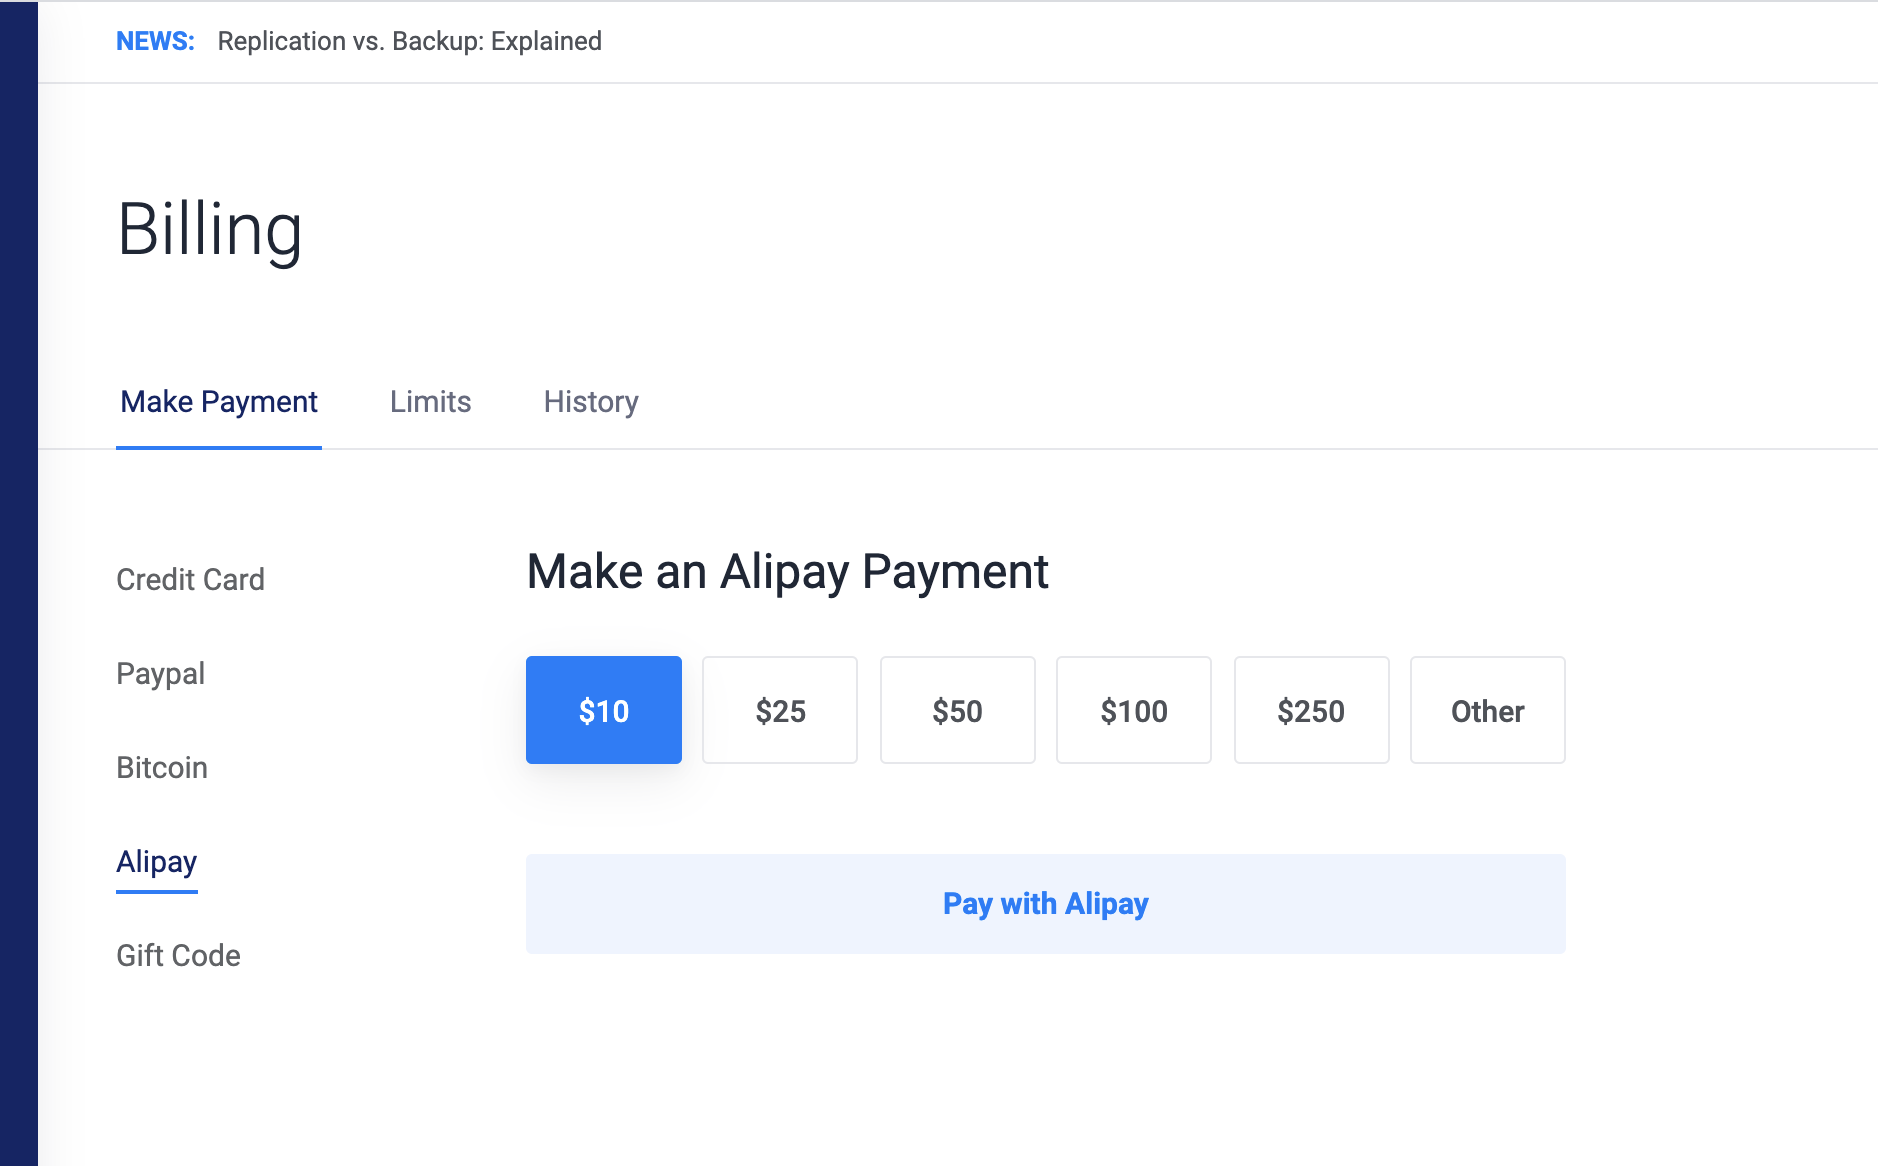The height and width of the screenshot is (1166, 1878).
Task: Choose the $25 amount option
Action: coord(780,710)
